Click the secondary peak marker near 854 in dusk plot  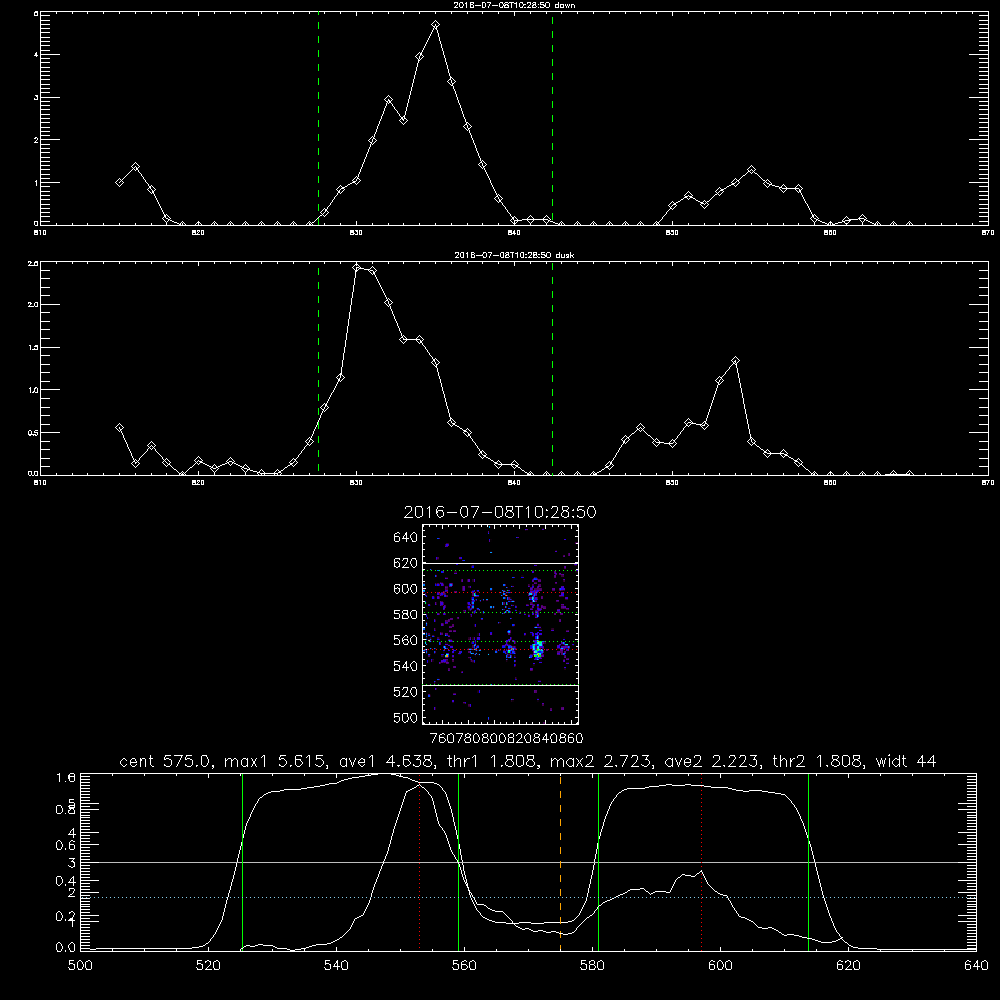735,361
